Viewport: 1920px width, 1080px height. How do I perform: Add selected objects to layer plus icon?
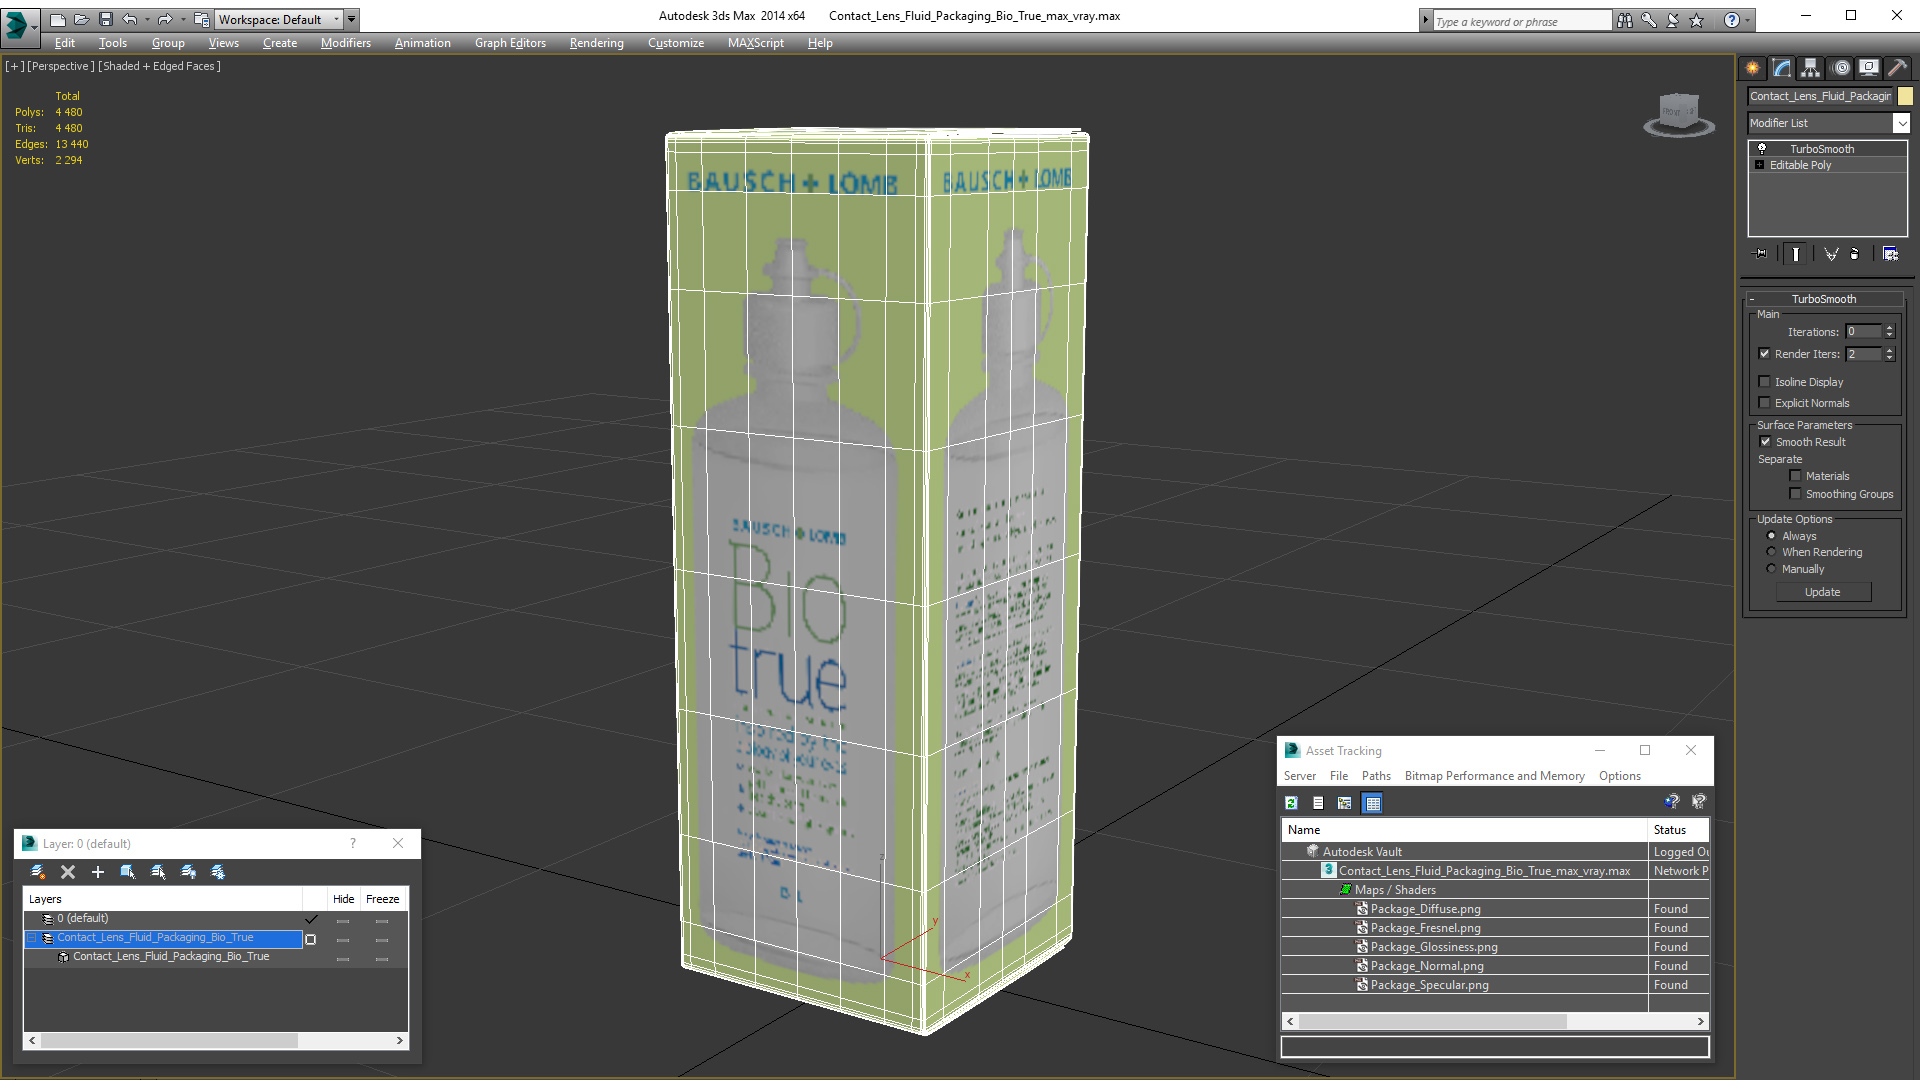[98, 872]
